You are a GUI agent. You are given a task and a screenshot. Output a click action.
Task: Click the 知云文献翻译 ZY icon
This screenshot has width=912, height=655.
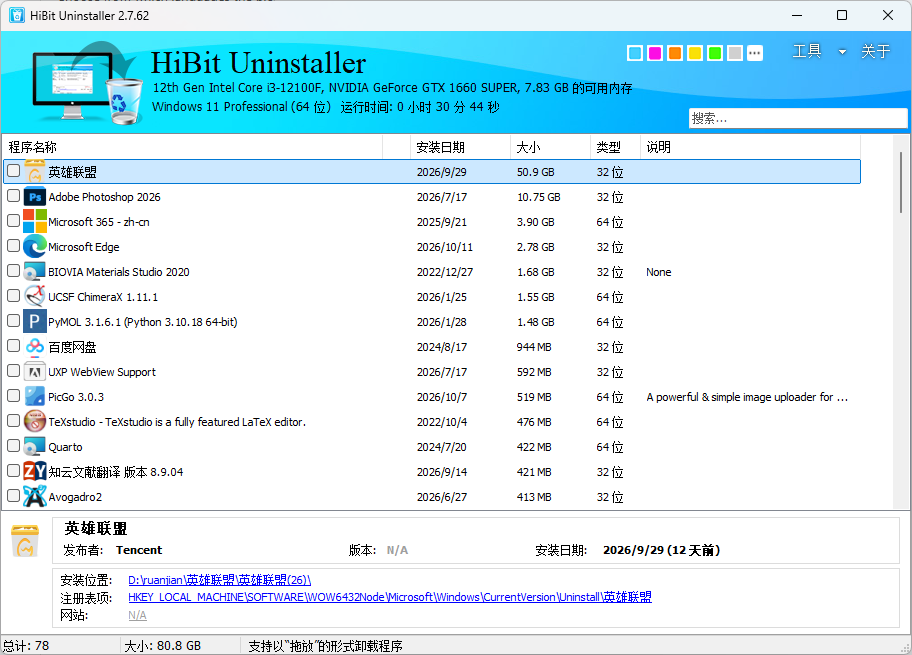35,472
